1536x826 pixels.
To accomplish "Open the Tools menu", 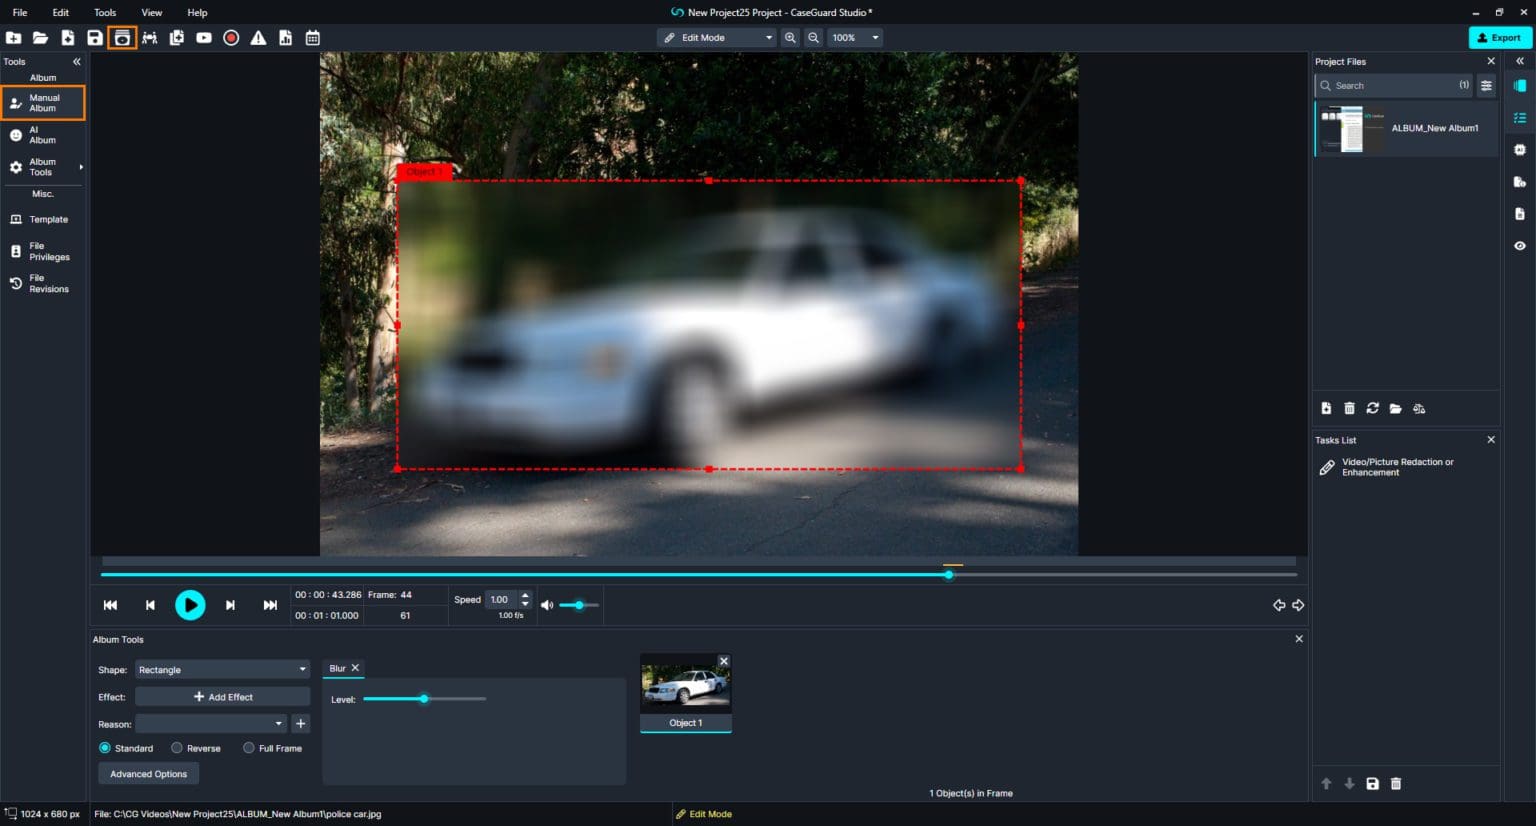I will [104, 12].
